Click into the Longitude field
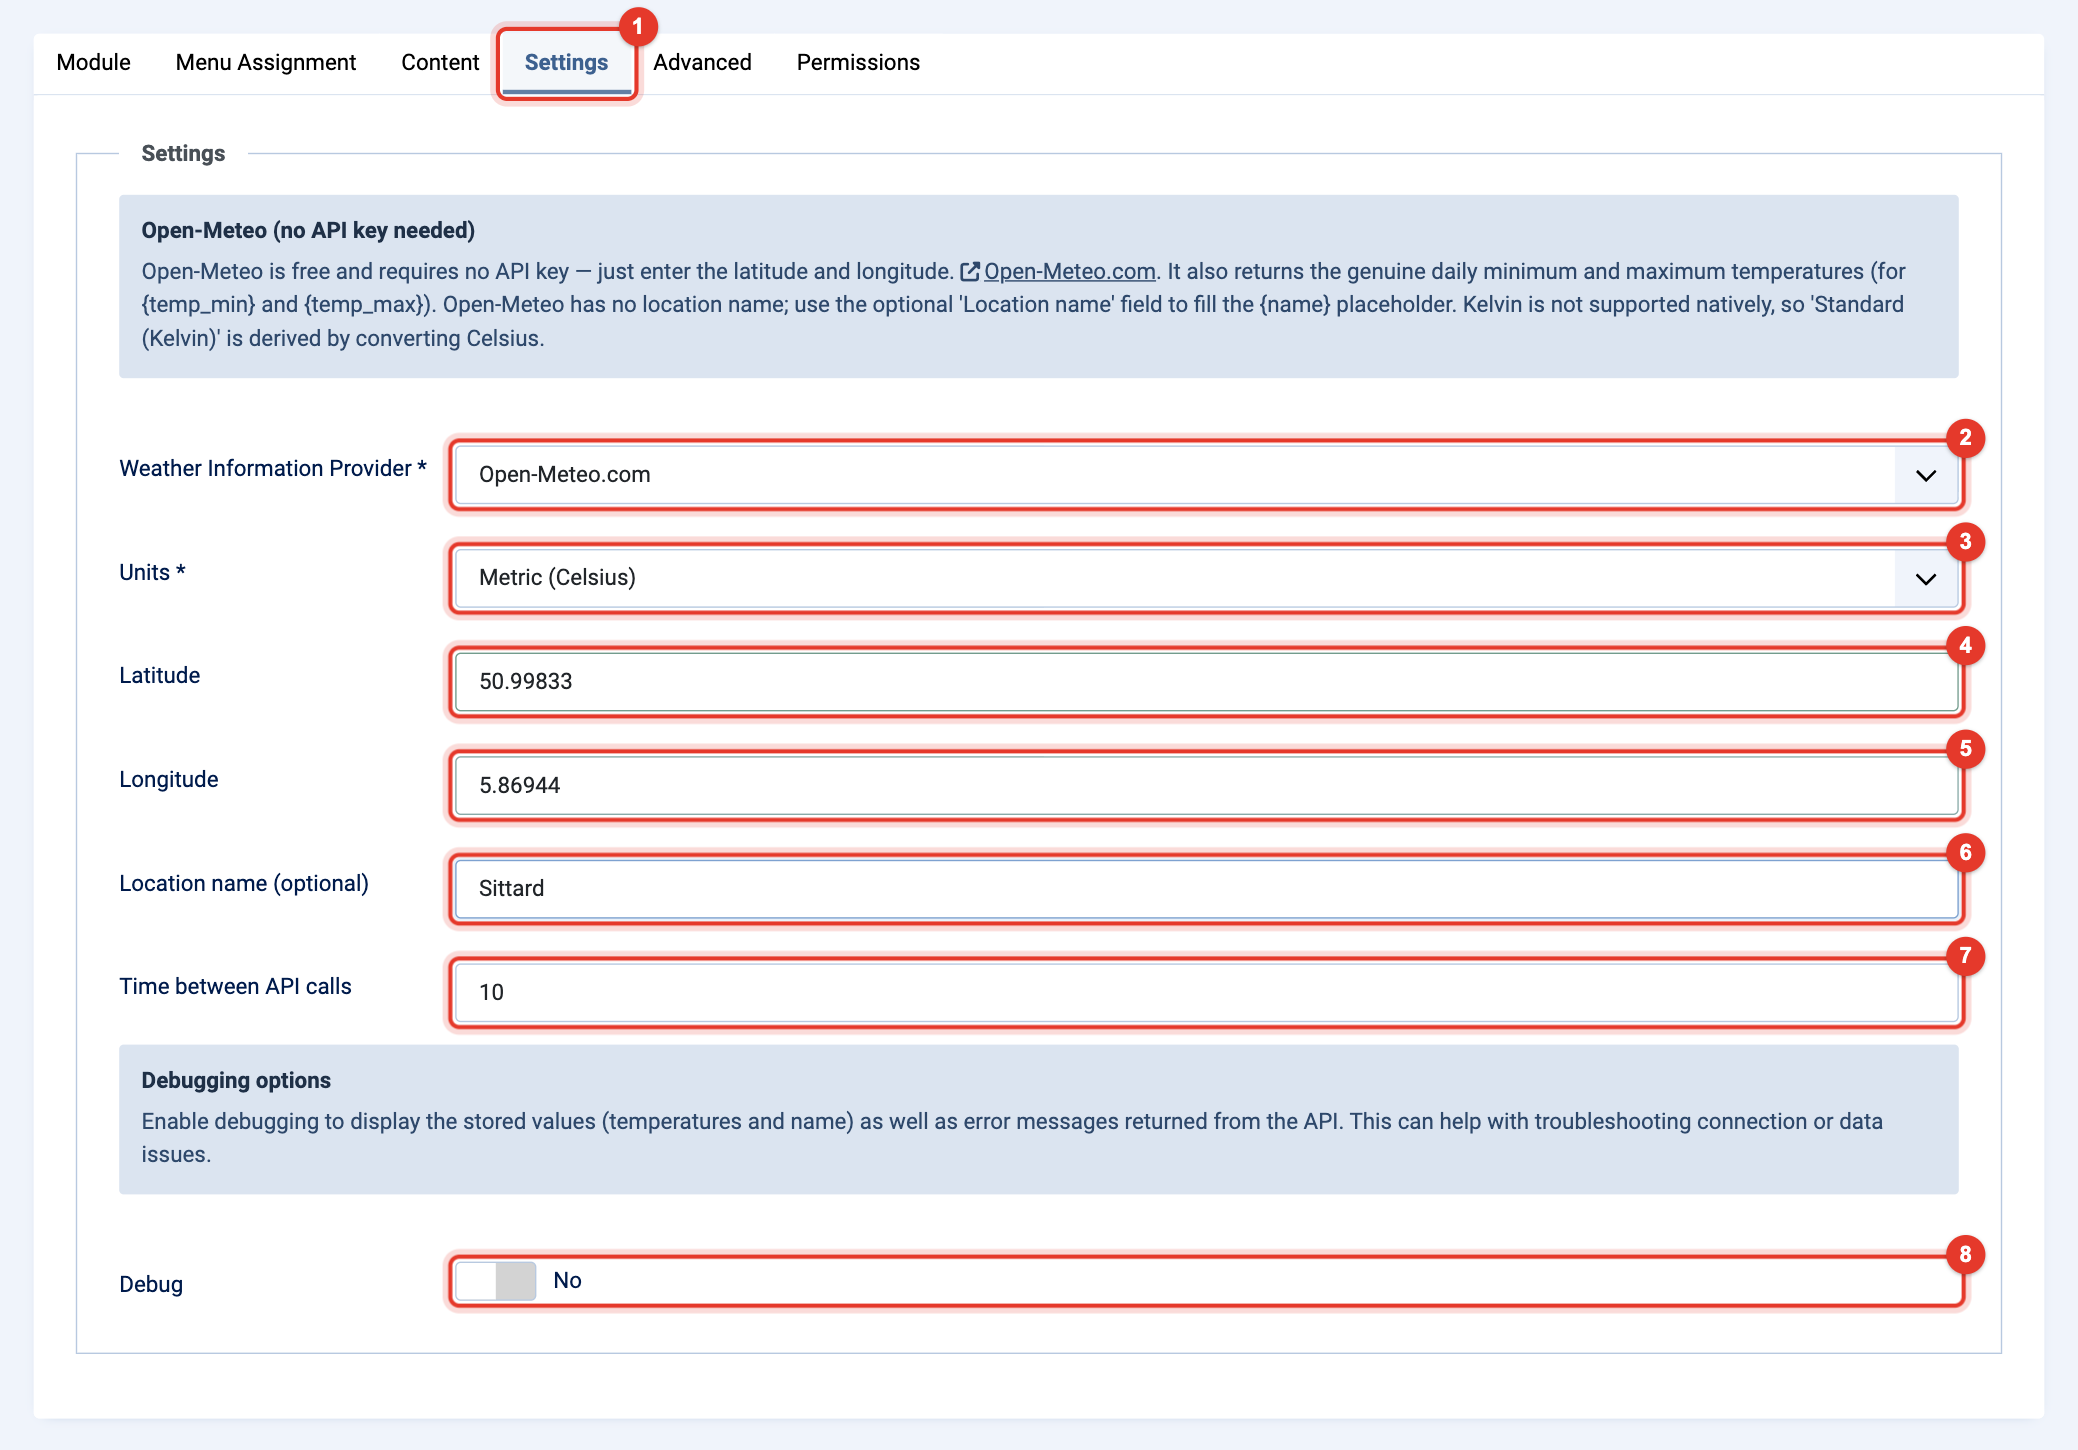The width and height of the screenshot is (2078, 1450). (x=1206, y=785)
